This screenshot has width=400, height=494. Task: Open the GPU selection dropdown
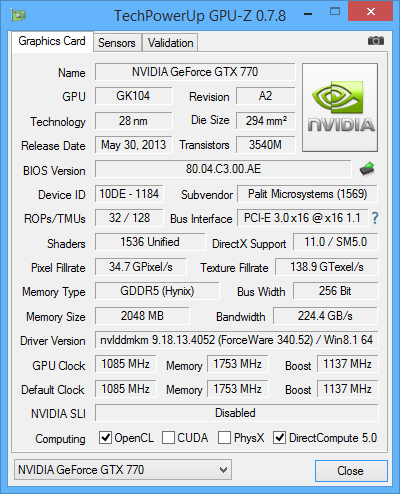pyautogui.click(x=123, y=470)
